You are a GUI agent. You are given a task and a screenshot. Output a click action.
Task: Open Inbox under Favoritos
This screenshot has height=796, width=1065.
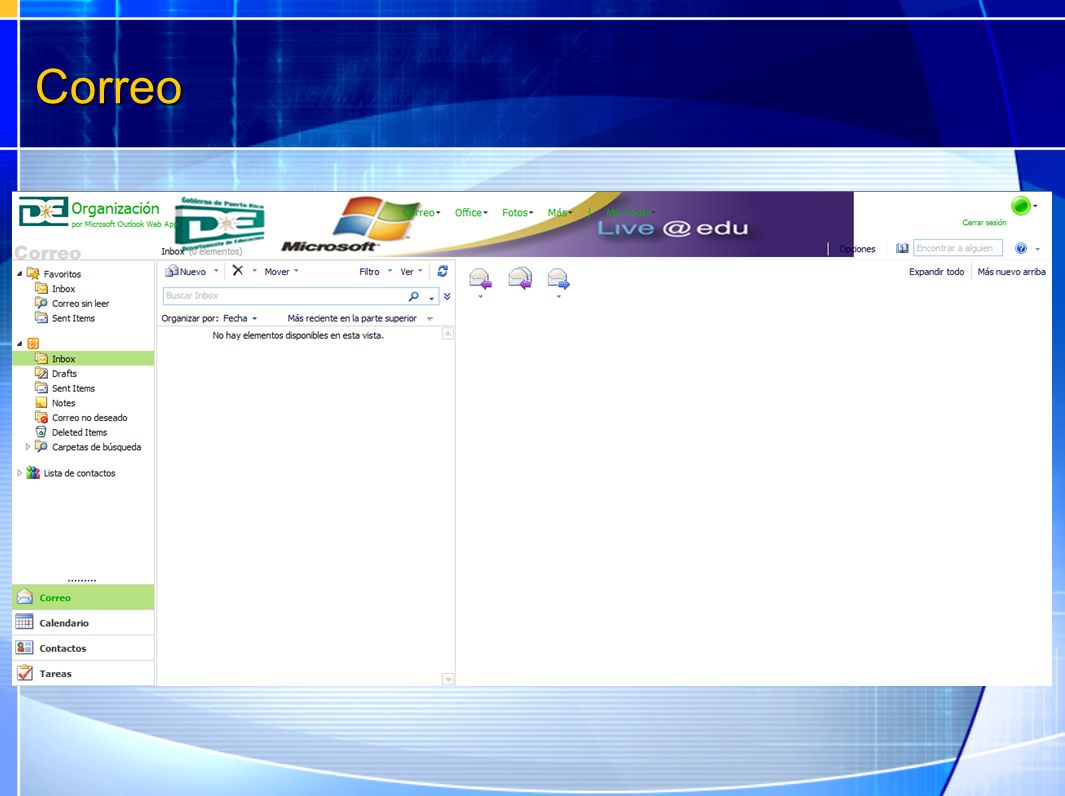(x=64, y=289)
